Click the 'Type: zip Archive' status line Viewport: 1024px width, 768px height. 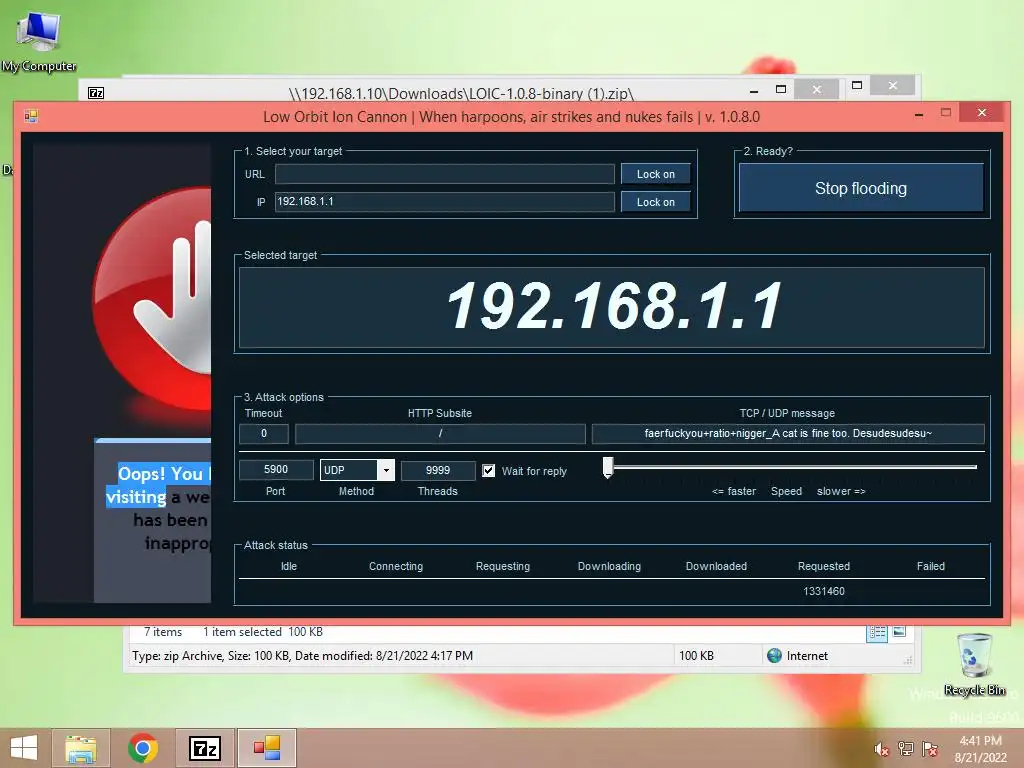[302, 656]
